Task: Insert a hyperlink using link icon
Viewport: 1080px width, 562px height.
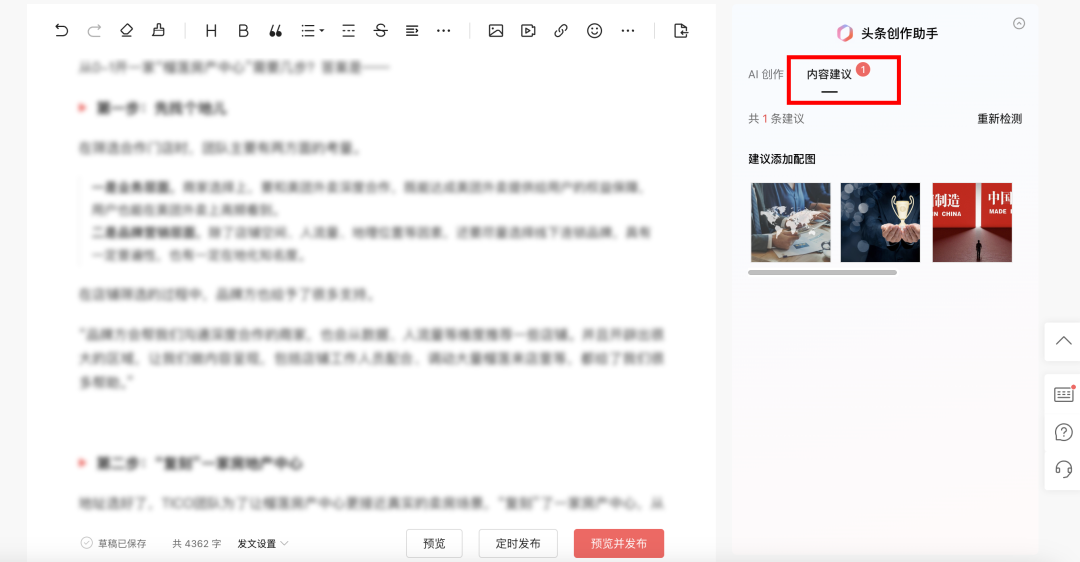Action: (x=561, y=31)
